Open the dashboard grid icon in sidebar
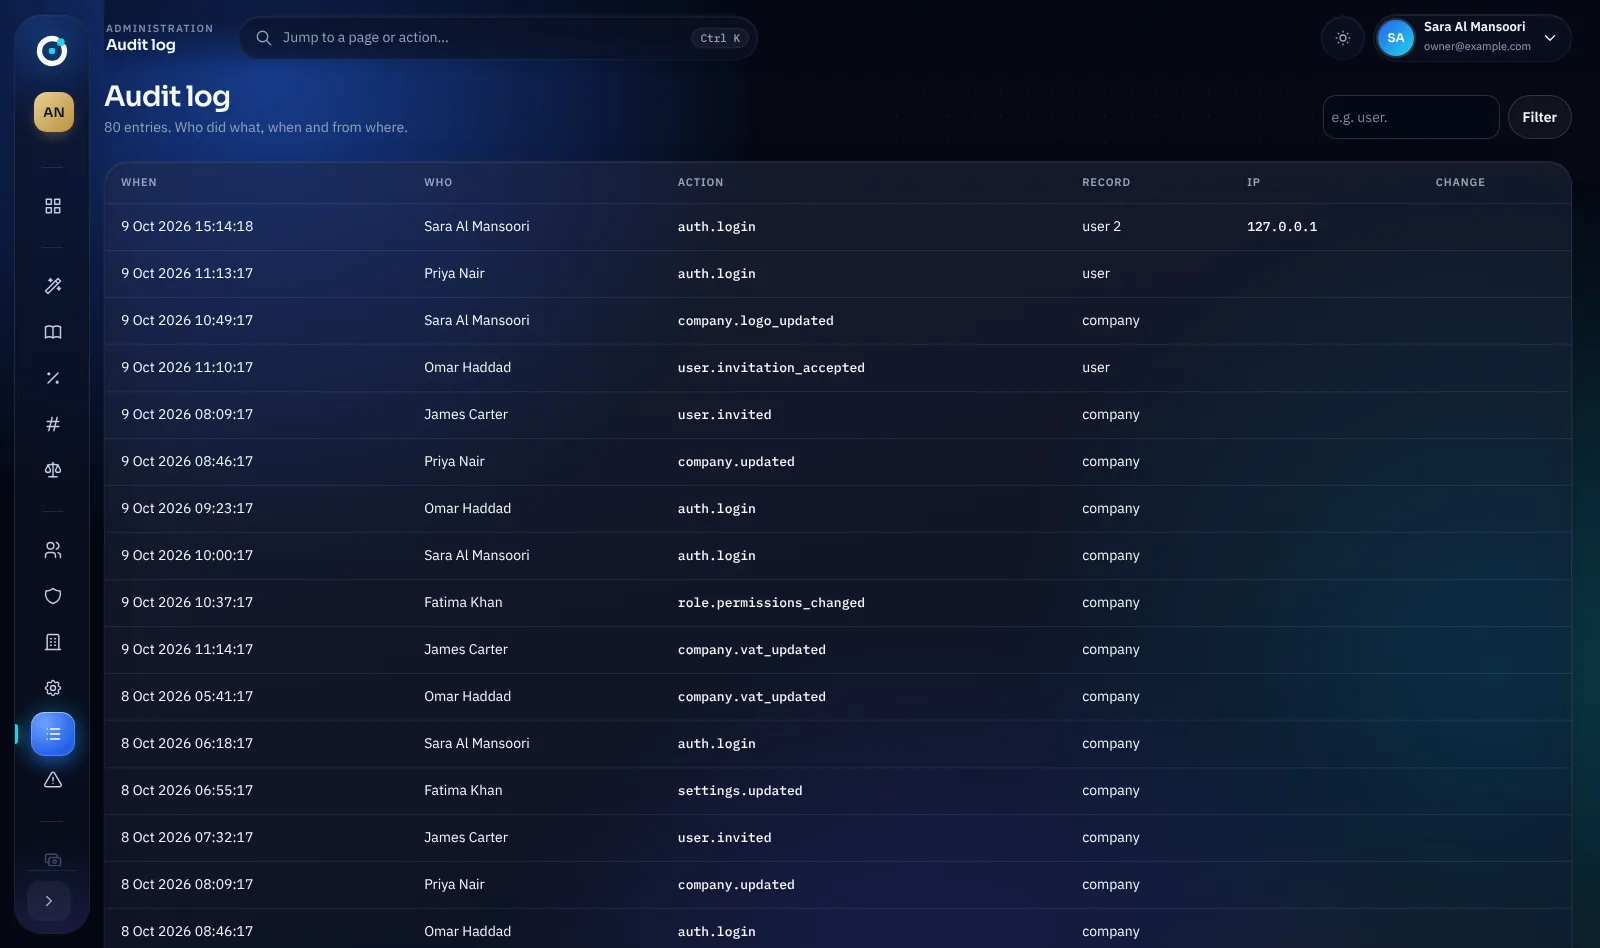Viewport: 1600px width, 948px height. point(53,206)
